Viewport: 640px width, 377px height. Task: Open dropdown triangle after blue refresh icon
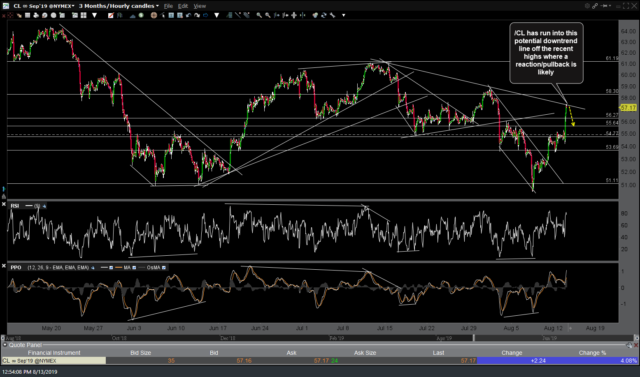click(x=217, y=16)
